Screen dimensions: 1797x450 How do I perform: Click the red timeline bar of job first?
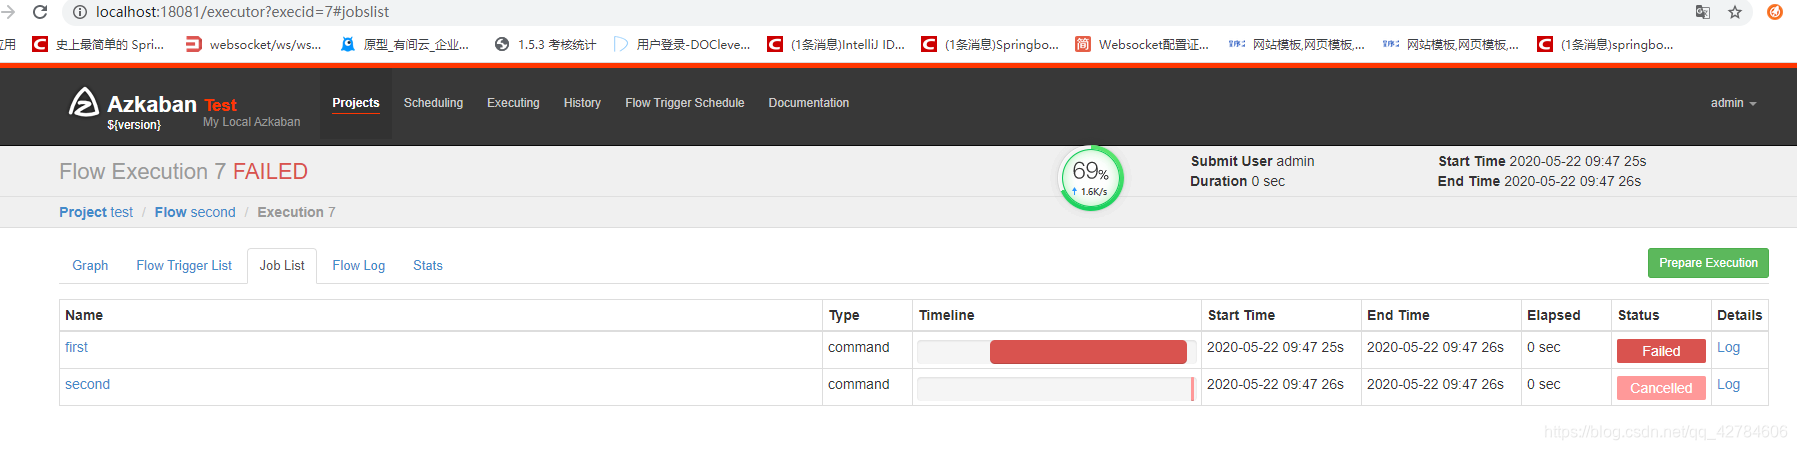1088,351
